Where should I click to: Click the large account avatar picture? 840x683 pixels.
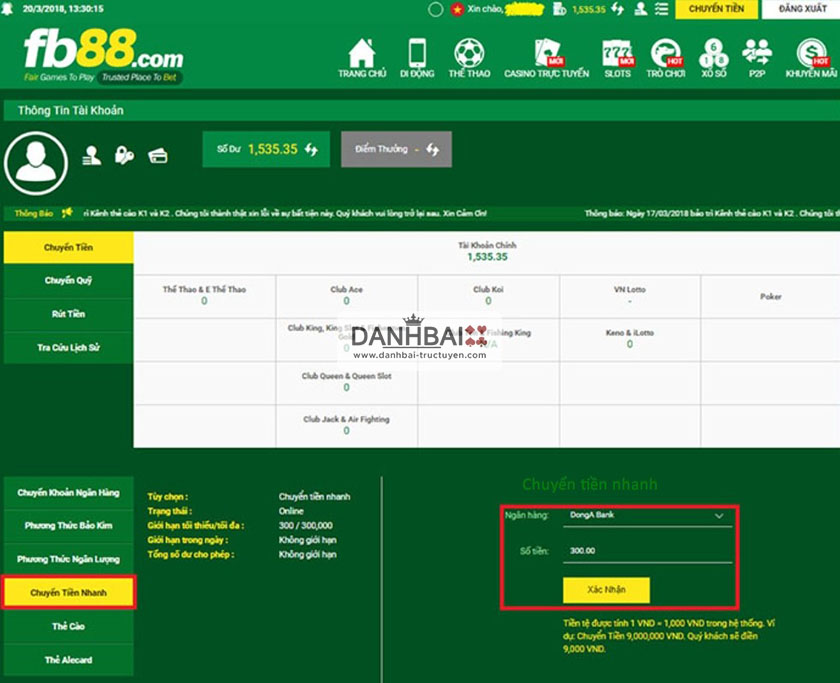(36, 163)
